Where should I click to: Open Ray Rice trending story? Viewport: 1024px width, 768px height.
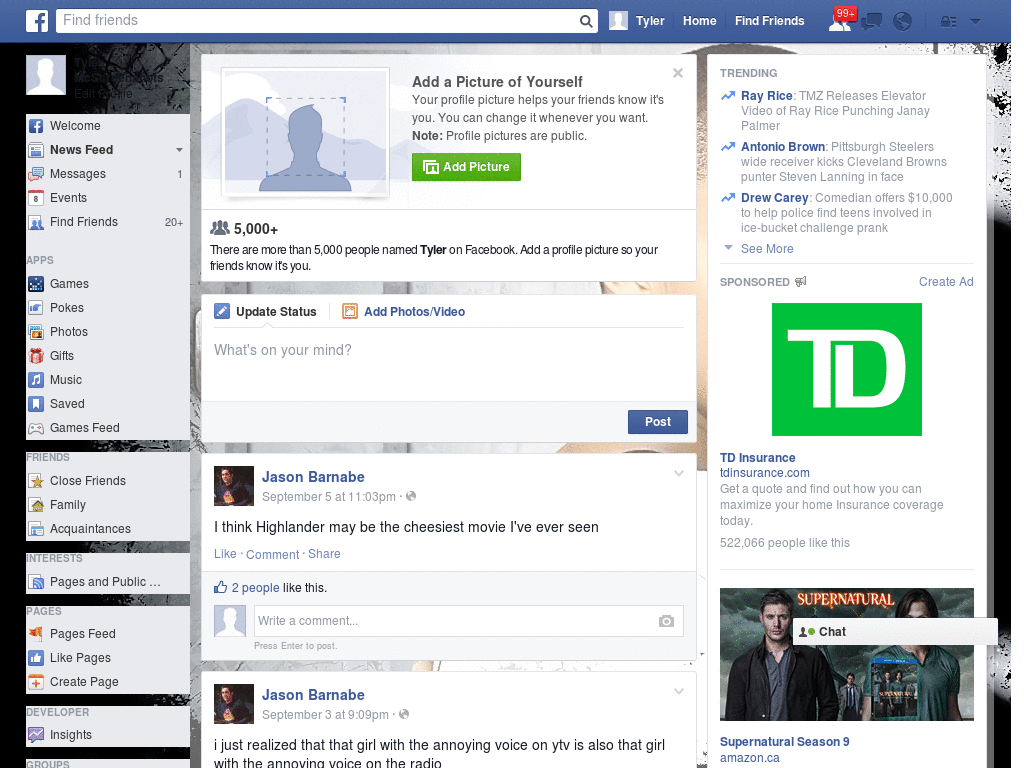pos(767,96)
